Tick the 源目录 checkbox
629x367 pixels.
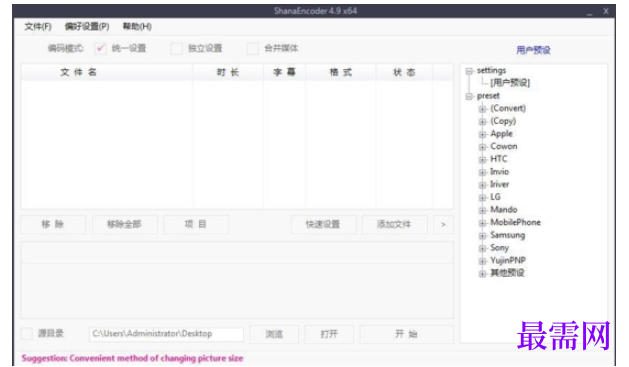[26, 333]
